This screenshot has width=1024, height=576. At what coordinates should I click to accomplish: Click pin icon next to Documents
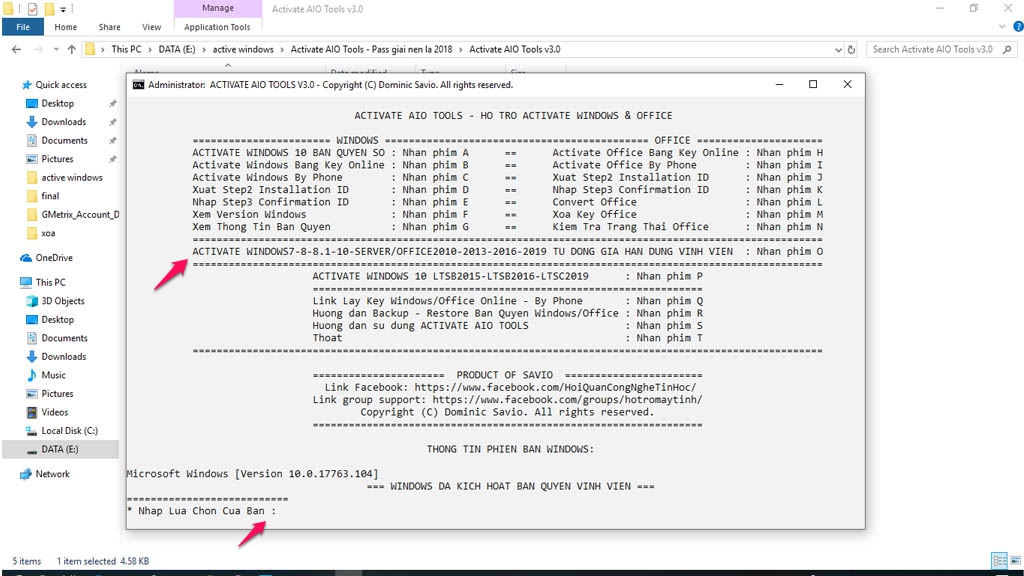point(112,140)
